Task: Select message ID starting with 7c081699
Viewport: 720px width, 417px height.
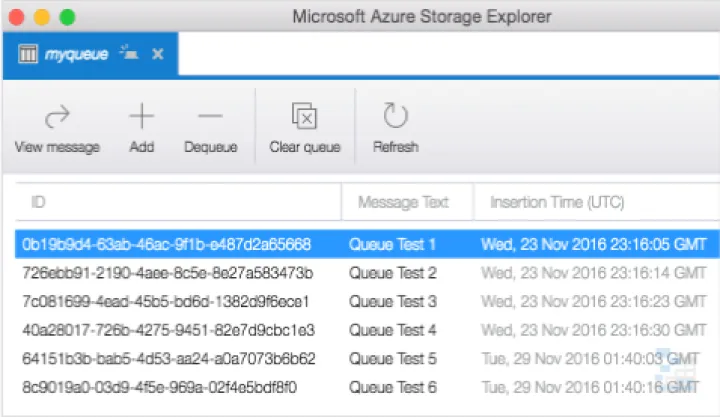Action: [166, 301]
